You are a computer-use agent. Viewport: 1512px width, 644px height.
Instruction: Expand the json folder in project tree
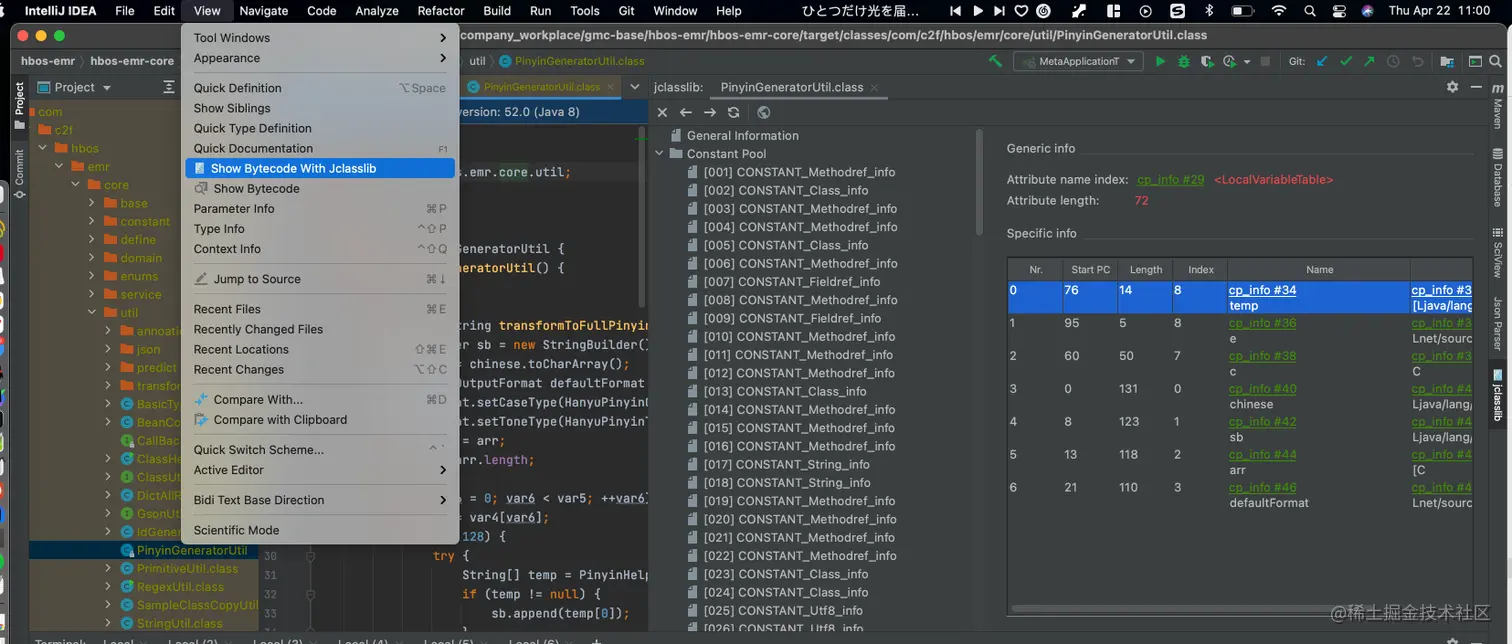tap(108, 349)
